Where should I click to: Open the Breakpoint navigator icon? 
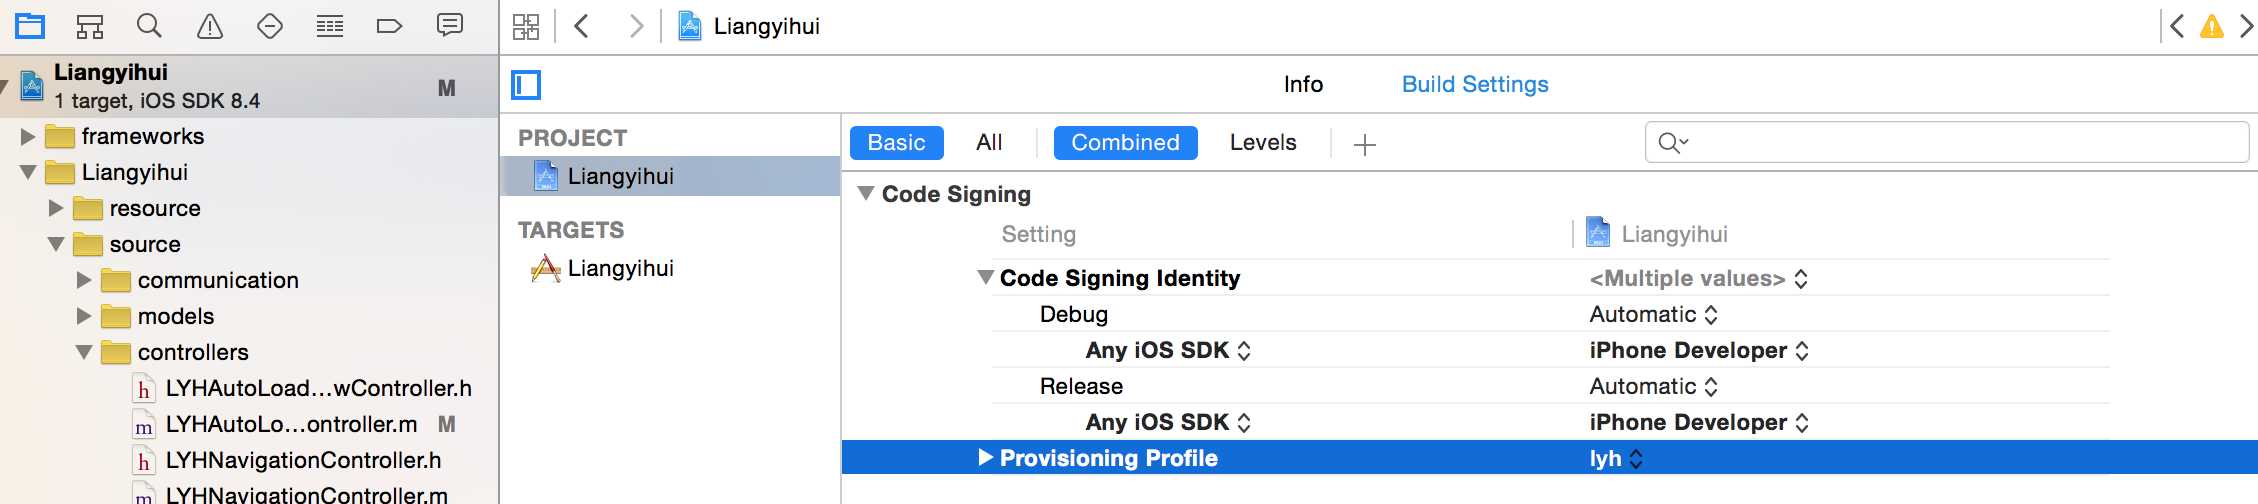(389, 26)
